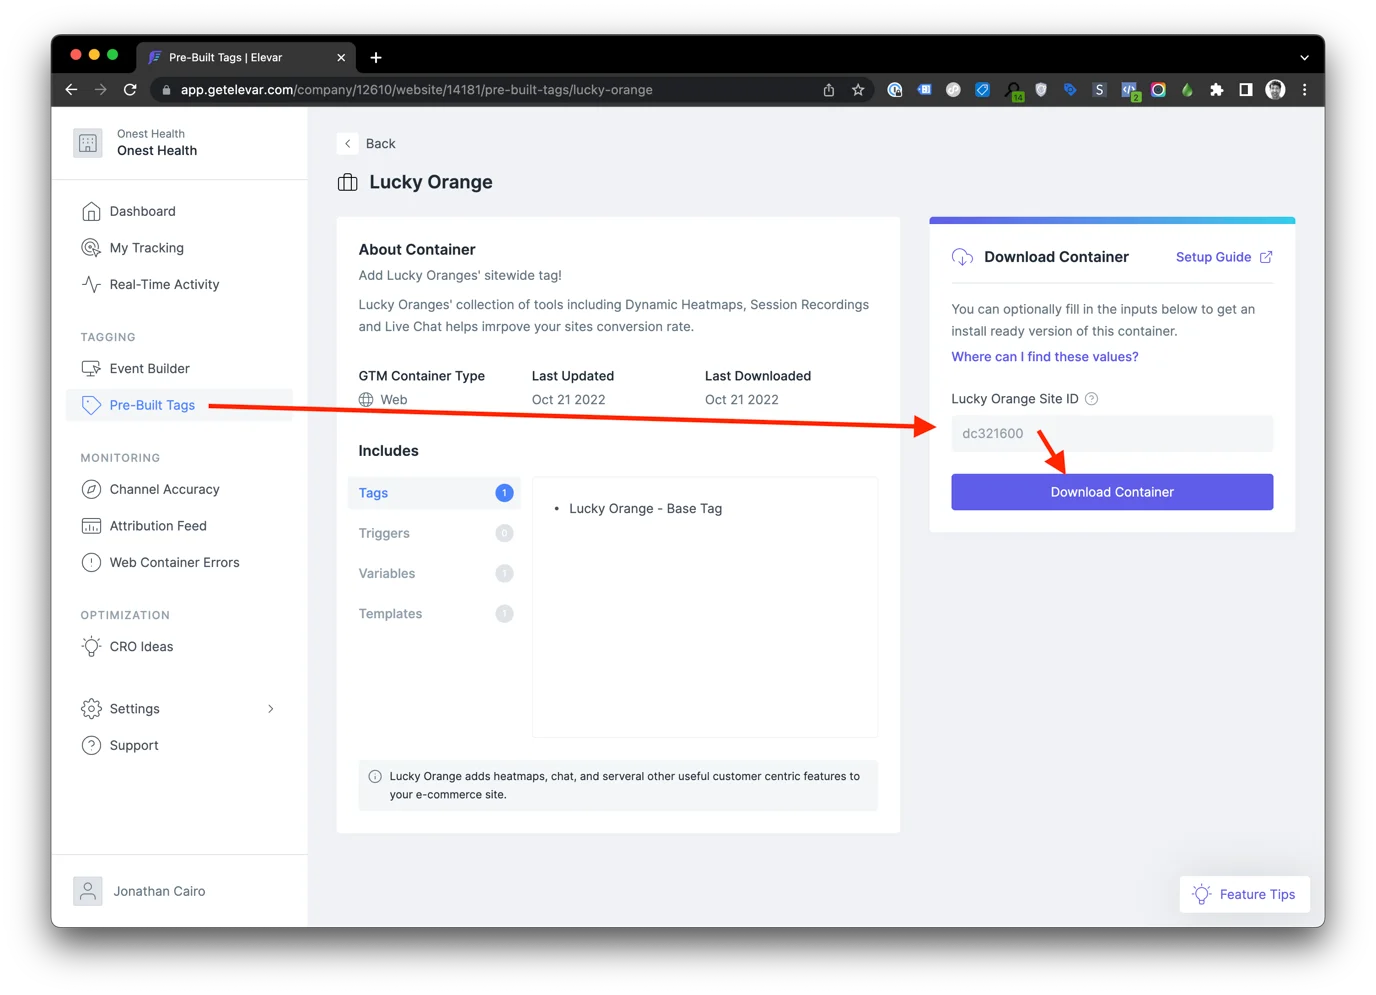Click the browser forward arrow

coord(100,90)
